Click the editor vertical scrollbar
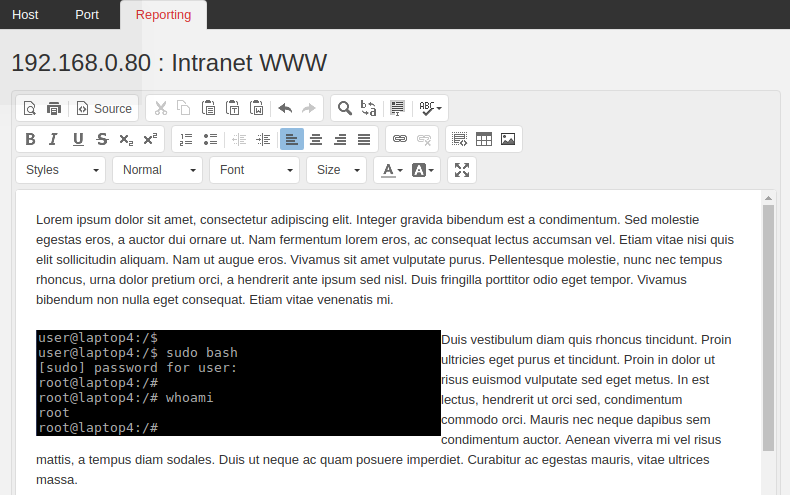 tap(768, 328)
